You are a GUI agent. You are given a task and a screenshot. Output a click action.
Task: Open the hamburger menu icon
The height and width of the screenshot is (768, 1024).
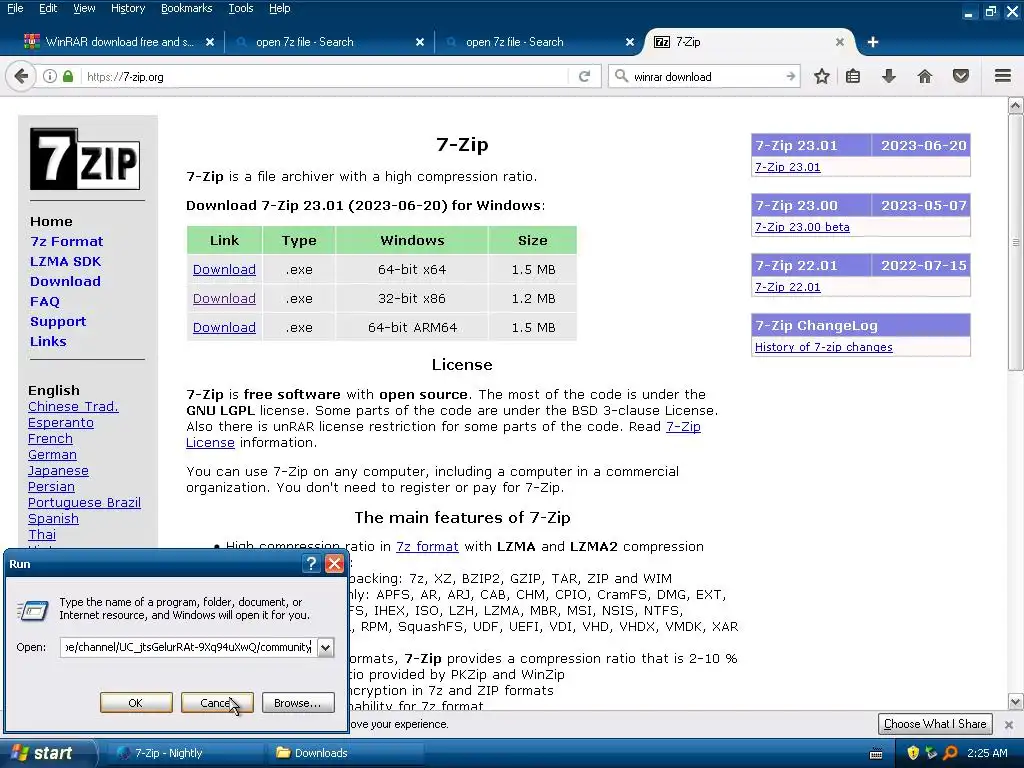(1003, 76)
